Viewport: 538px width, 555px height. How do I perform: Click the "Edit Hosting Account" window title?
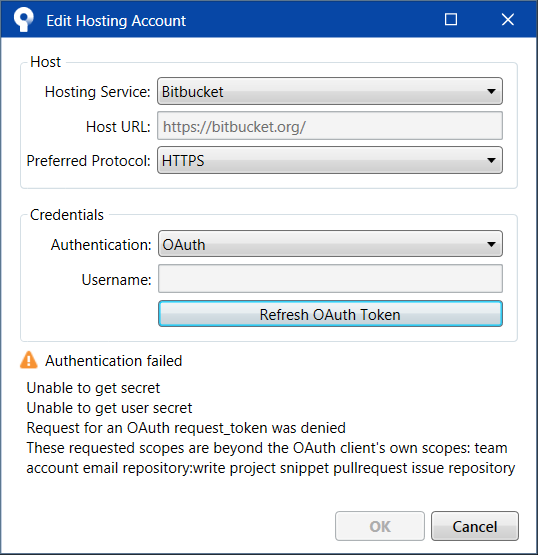tap(116, 21)
